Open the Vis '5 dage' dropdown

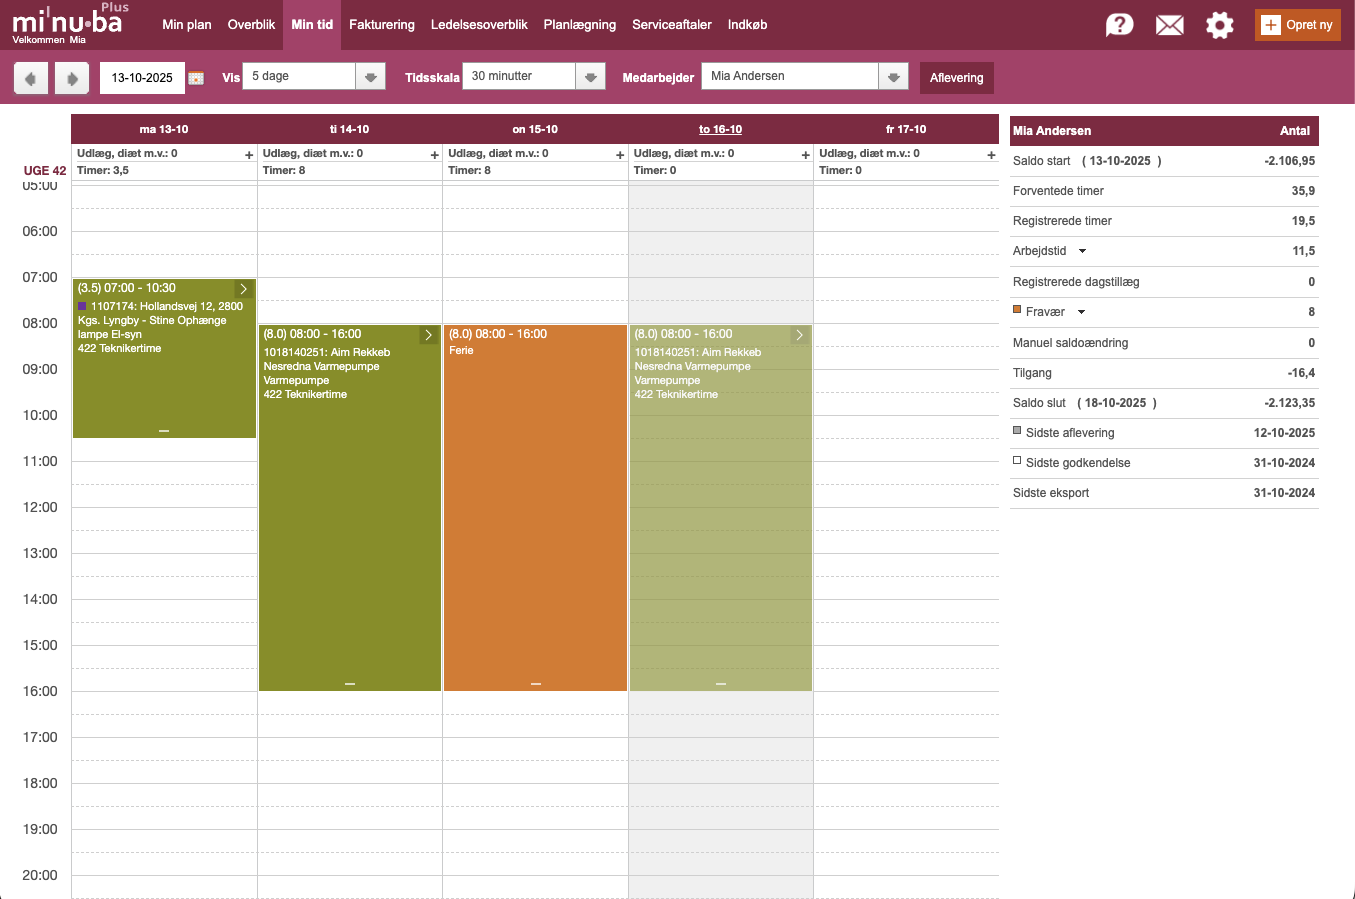click(370, 77)
